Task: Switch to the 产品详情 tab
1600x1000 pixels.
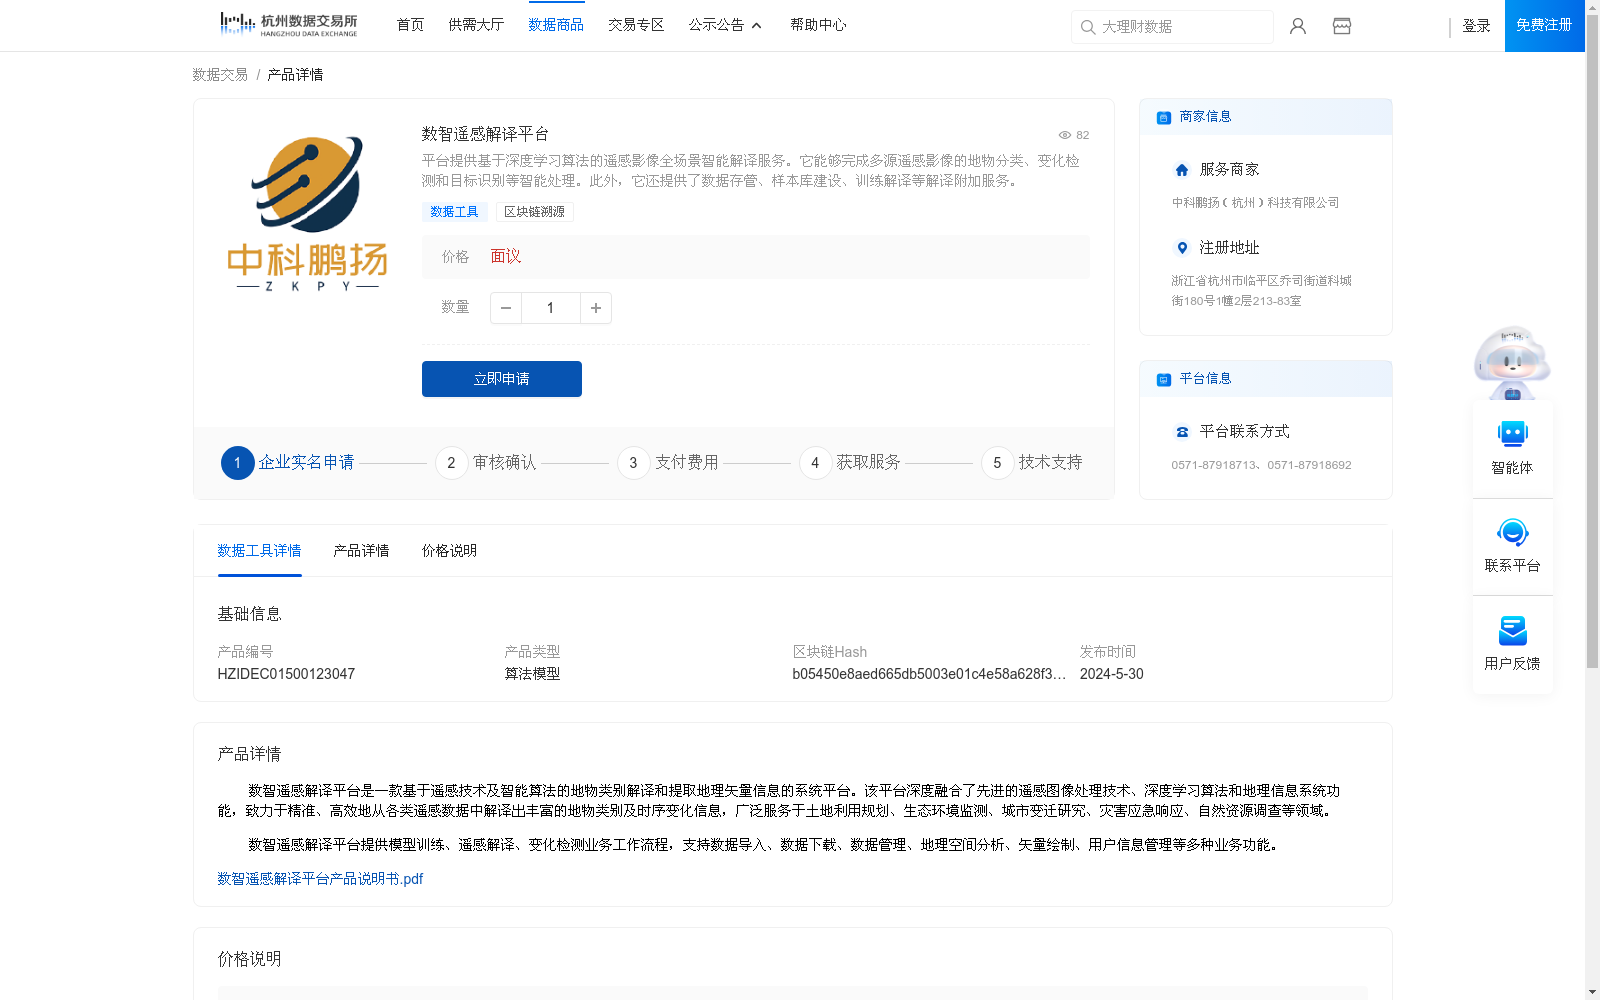Action: 361,551
